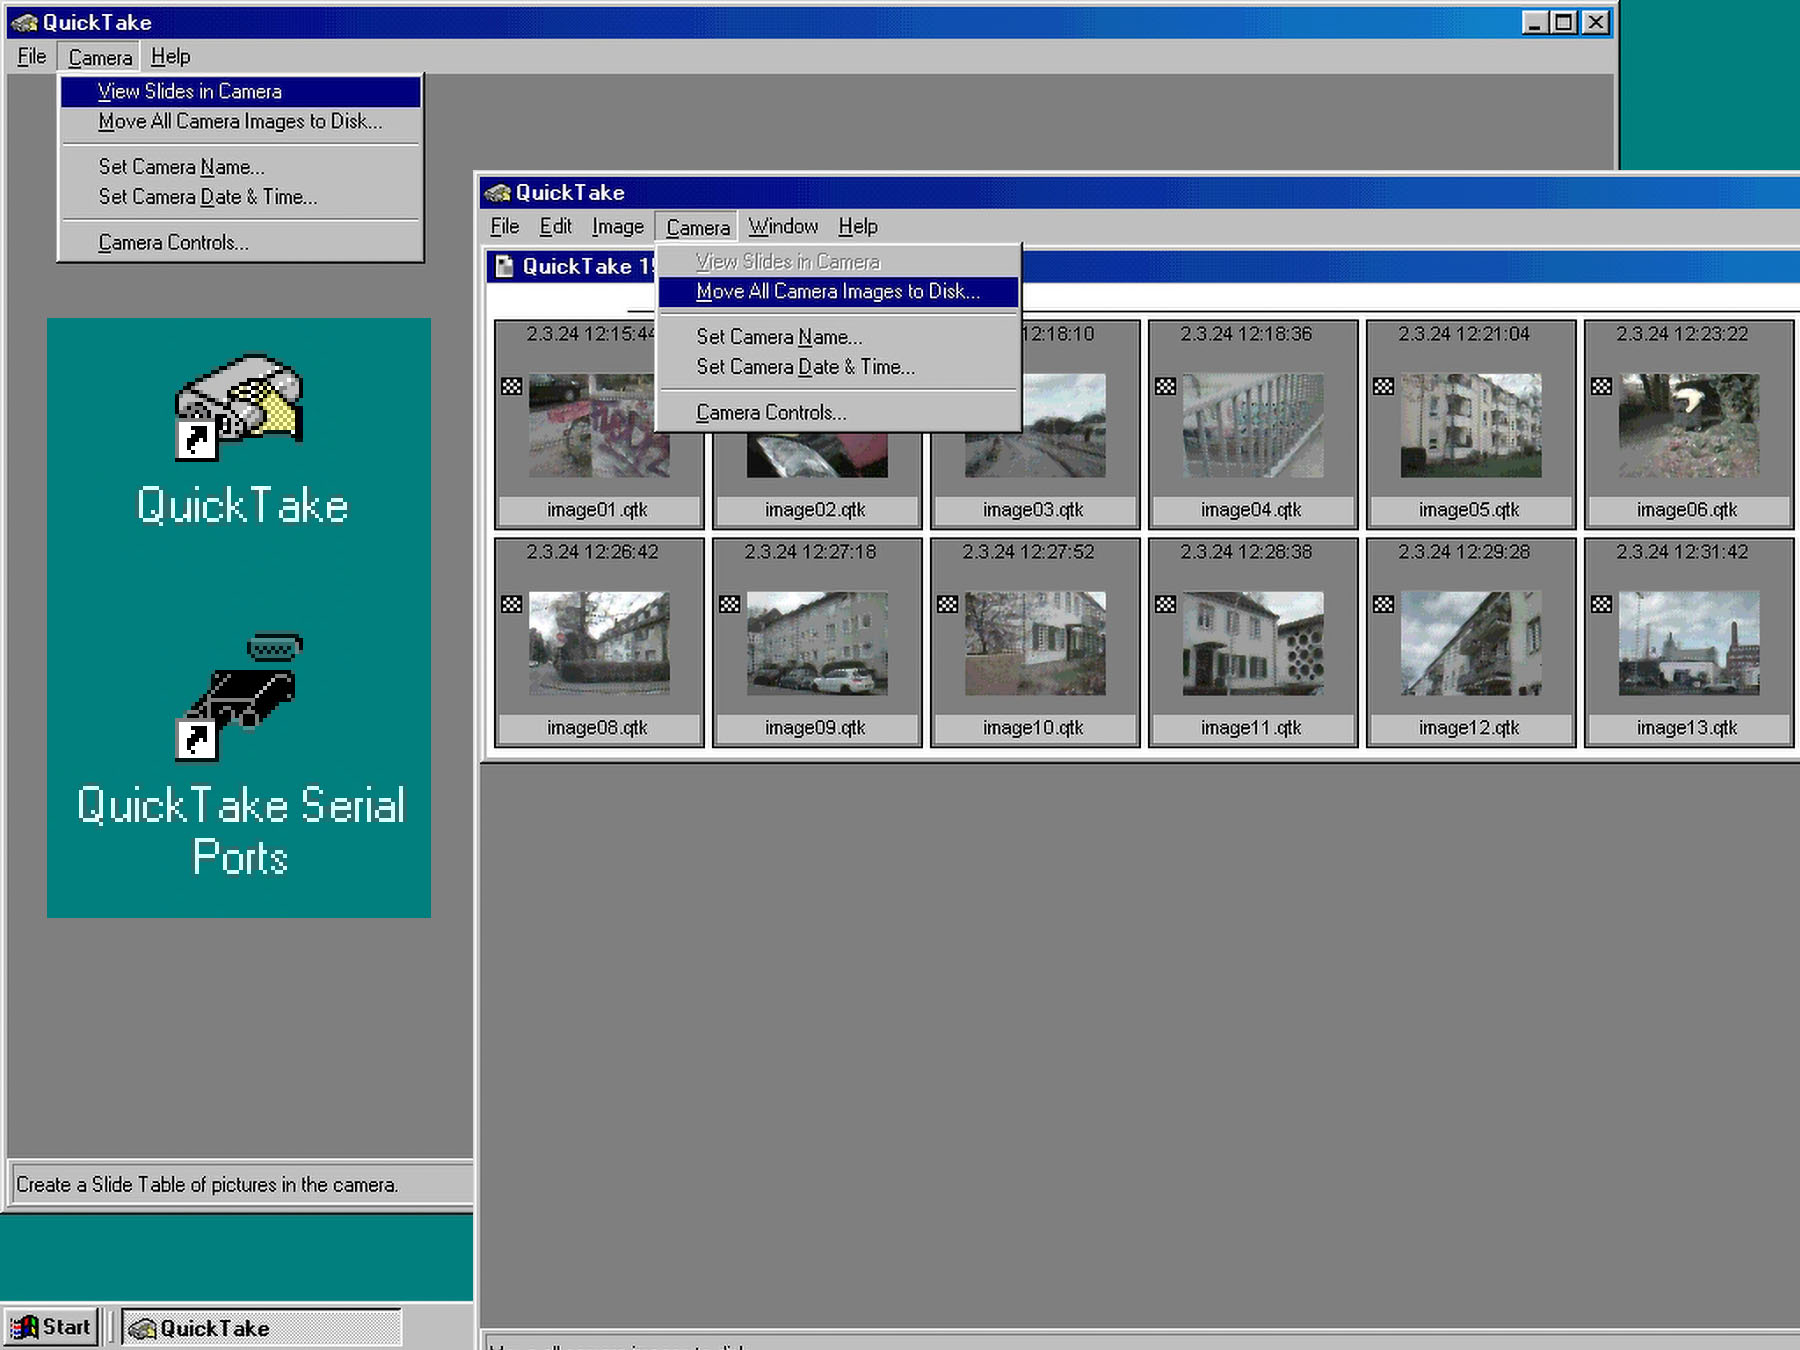Click the 2.3.24 12:26:42 timestamp

[x=592, y=552]
